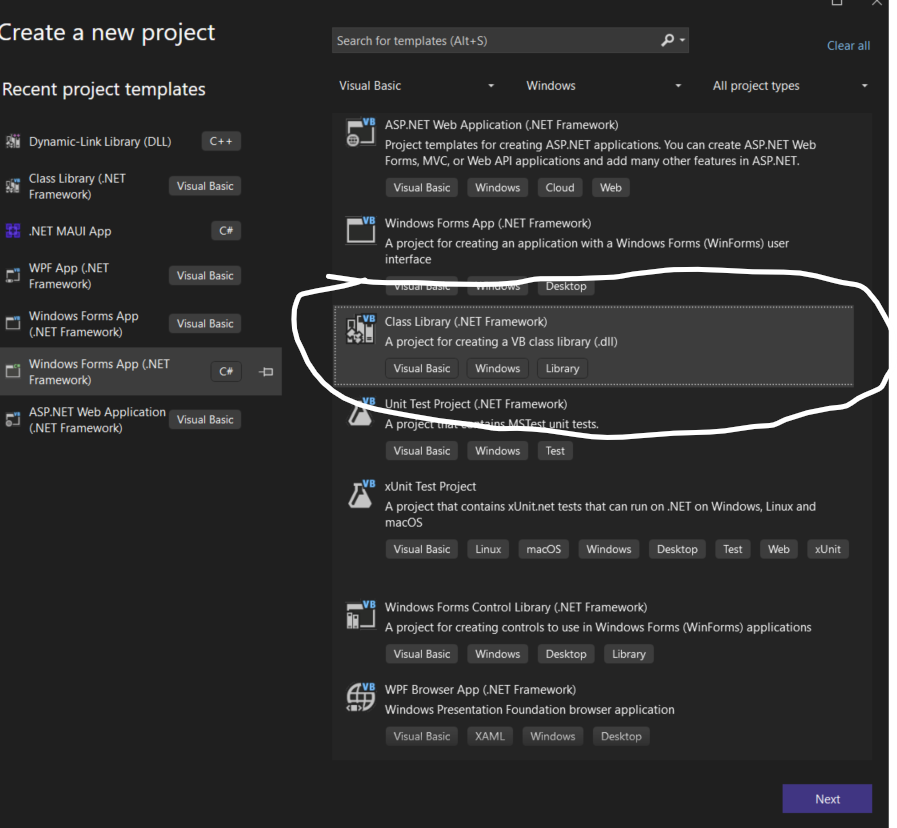Open the search options dropdown arrow
Screen dimensions: 897x828
[682, 40]
